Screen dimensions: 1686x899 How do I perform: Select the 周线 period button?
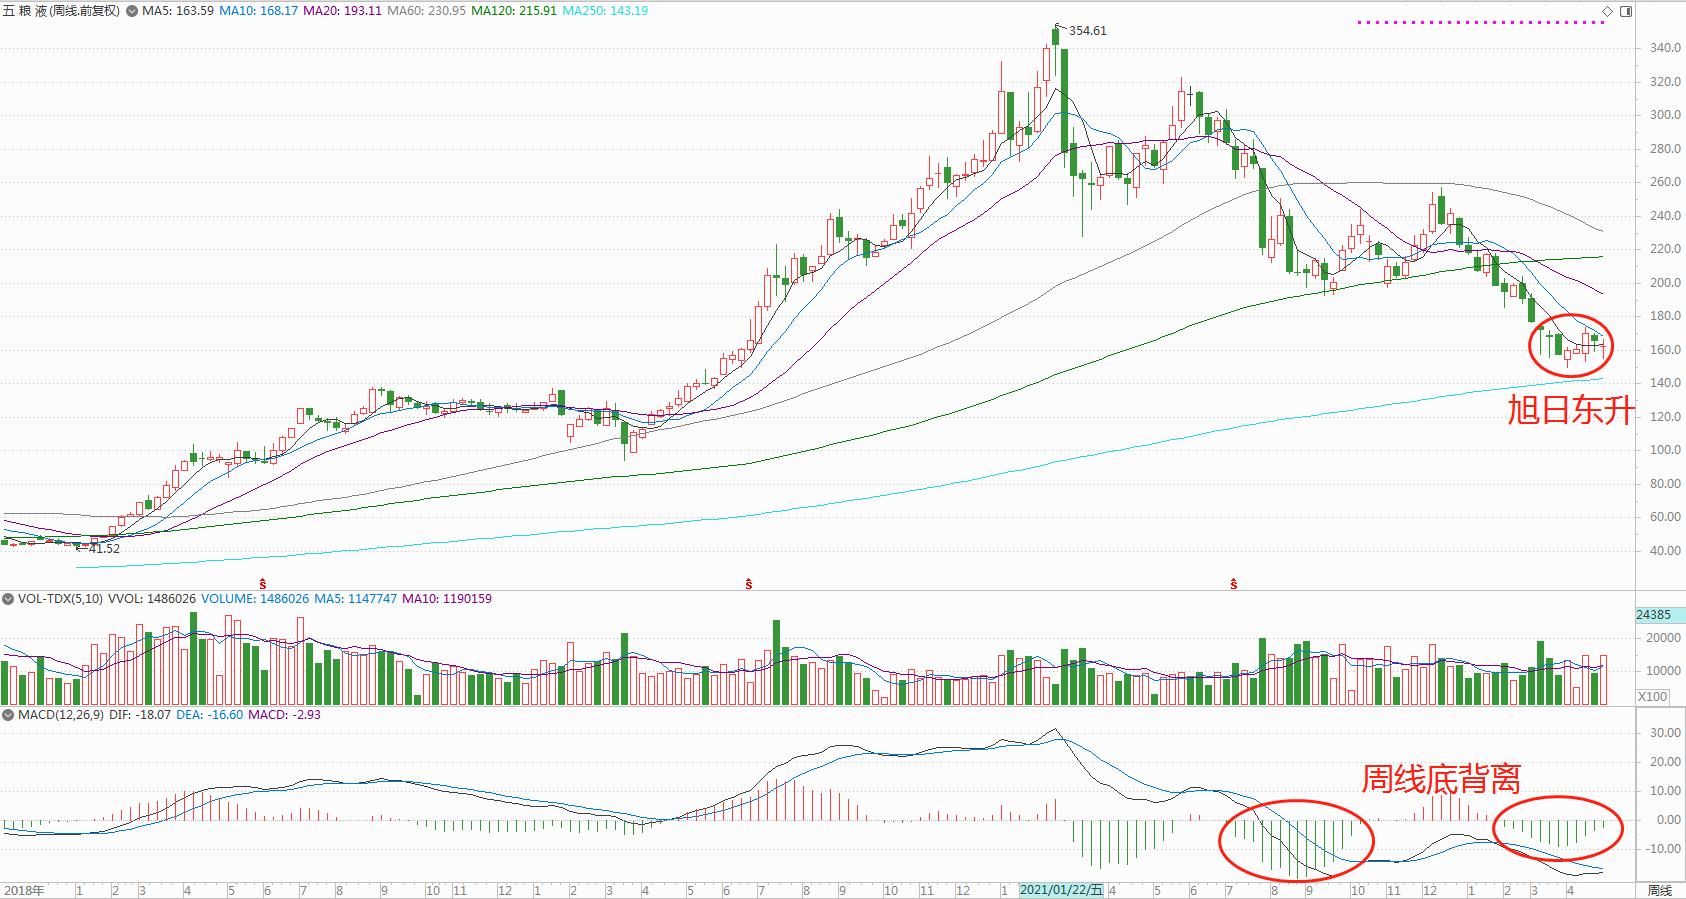click(x=1660, y=890)
